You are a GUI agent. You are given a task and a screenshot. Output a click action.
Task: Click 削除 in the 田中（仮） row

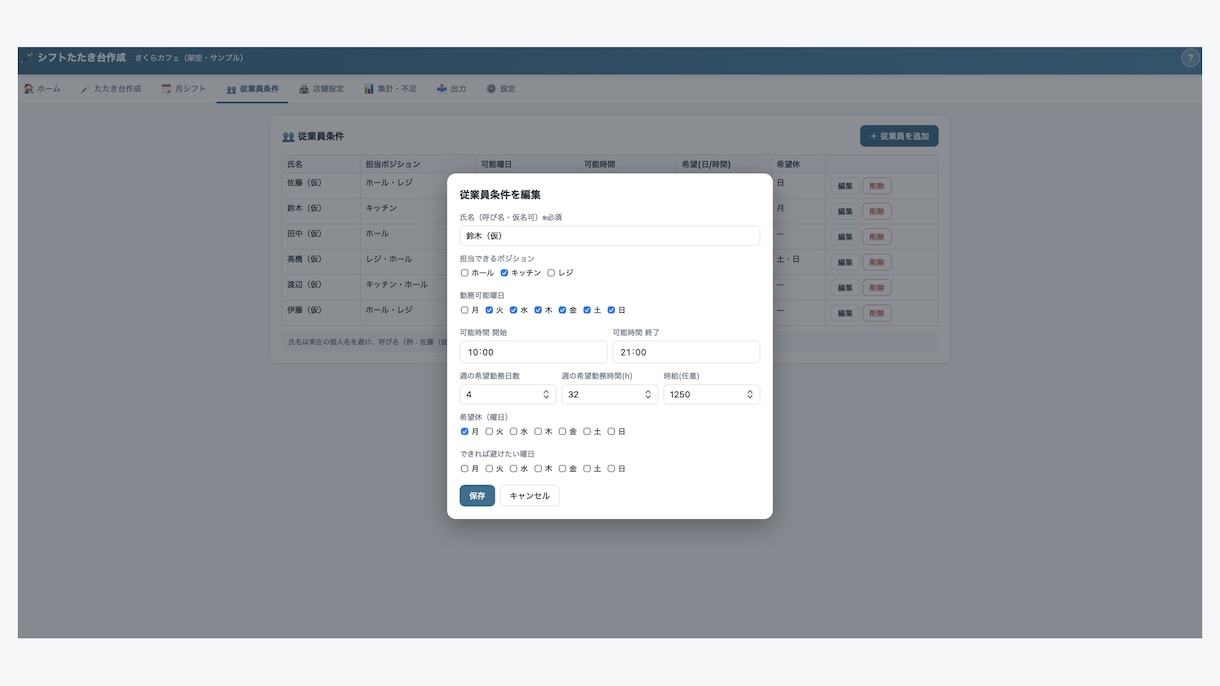click(877, 237)
